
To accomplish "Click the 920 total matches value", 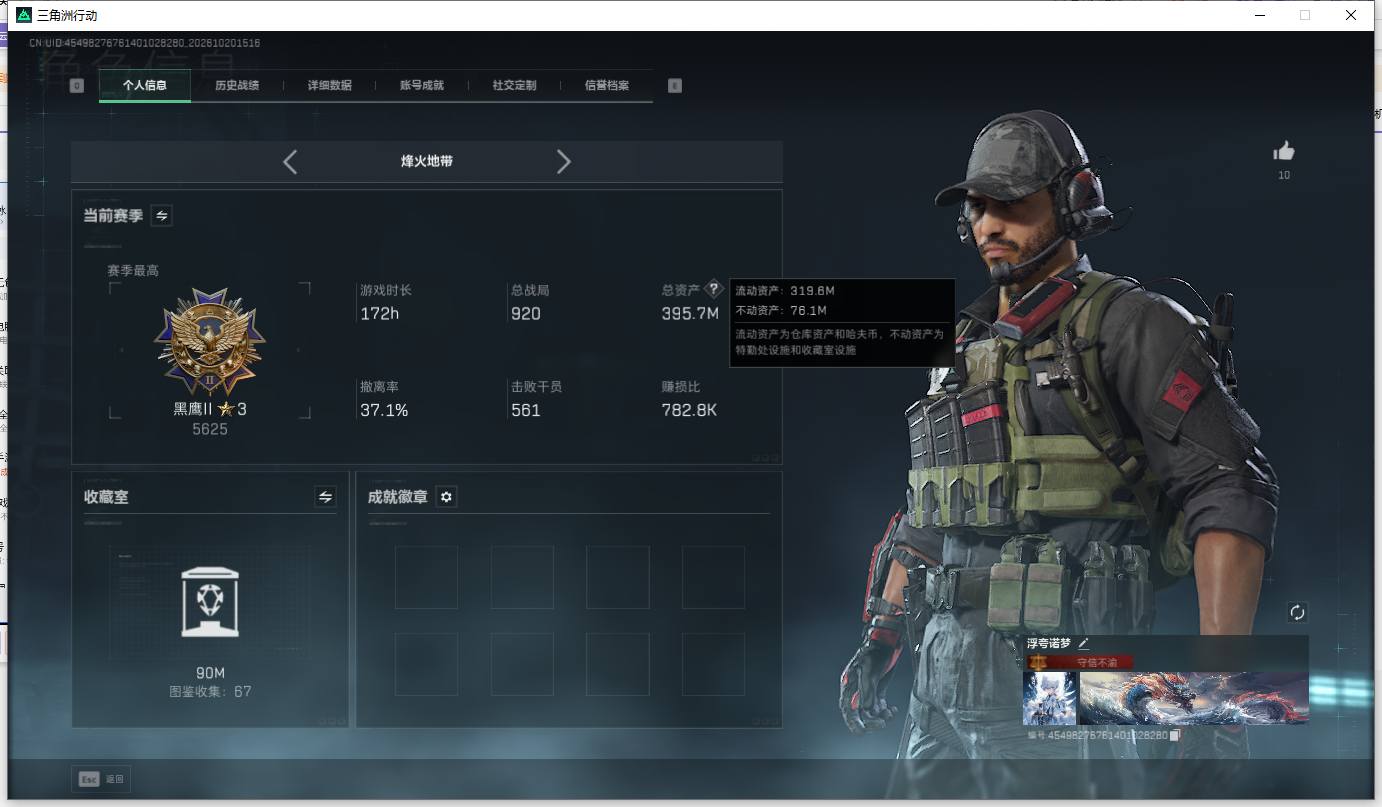I will coord(526,314).
